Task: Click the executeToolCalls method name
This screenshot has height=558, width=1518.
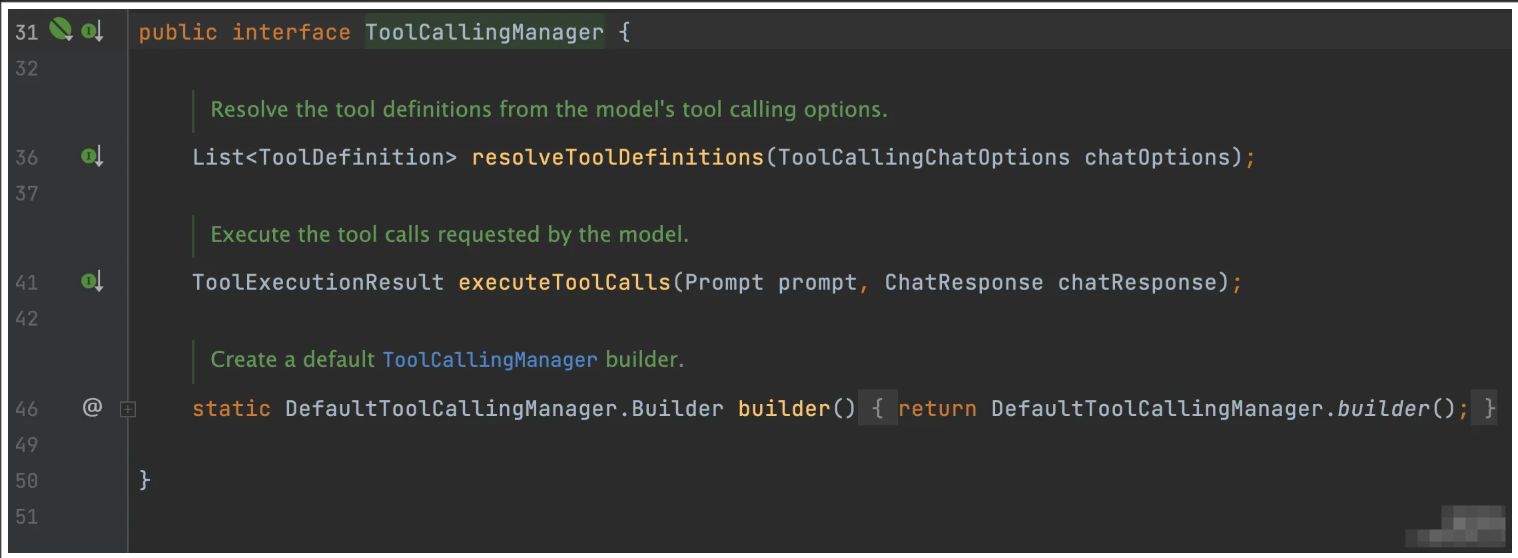Action: tap(564, 282)
